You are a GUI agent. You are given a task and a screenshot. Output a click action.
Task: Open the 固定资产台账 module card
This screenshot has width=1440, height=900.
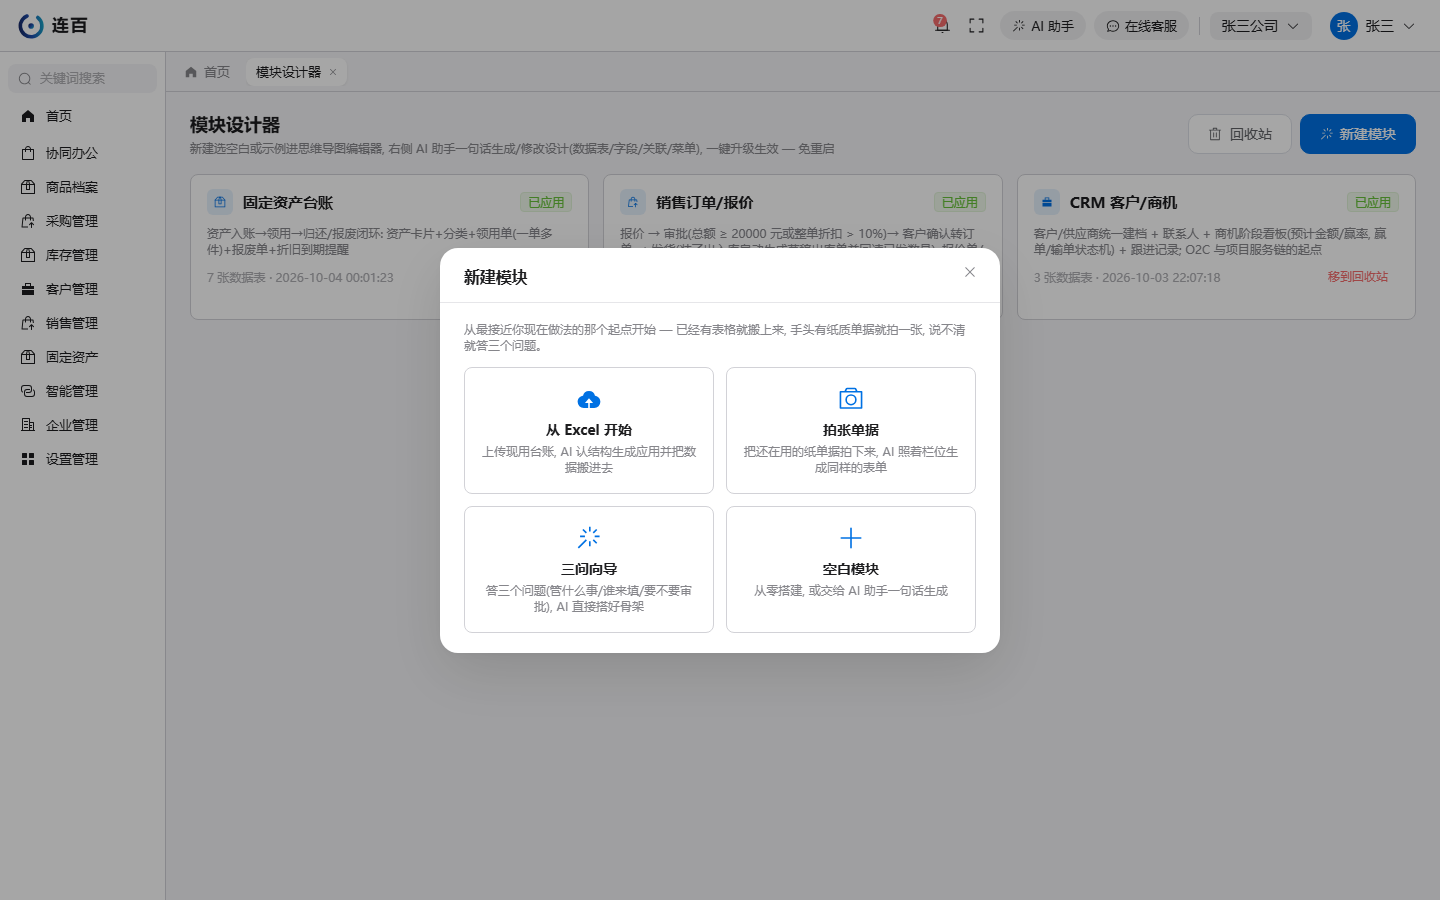tap(389, 247)
